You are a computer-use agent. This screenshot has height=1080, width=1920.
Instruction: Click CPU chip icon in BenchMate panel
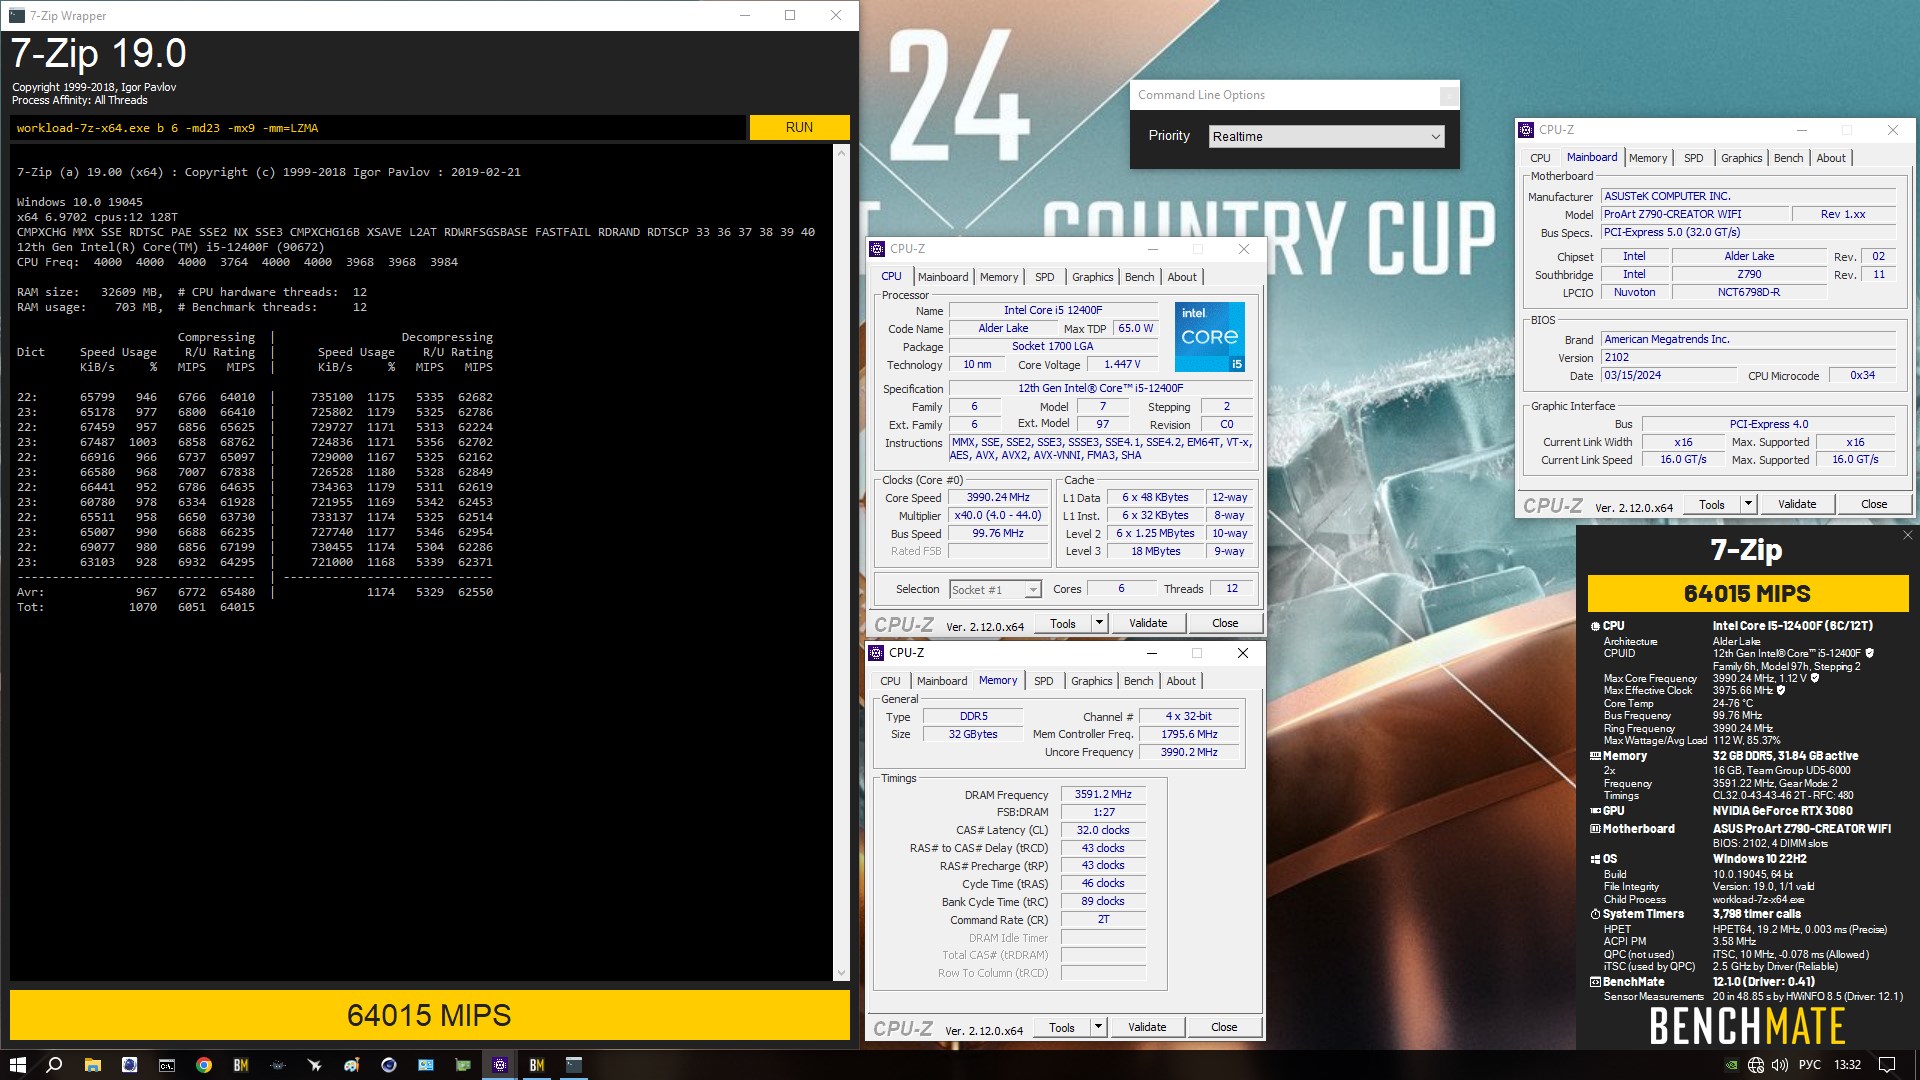[x=1596, y=626]
